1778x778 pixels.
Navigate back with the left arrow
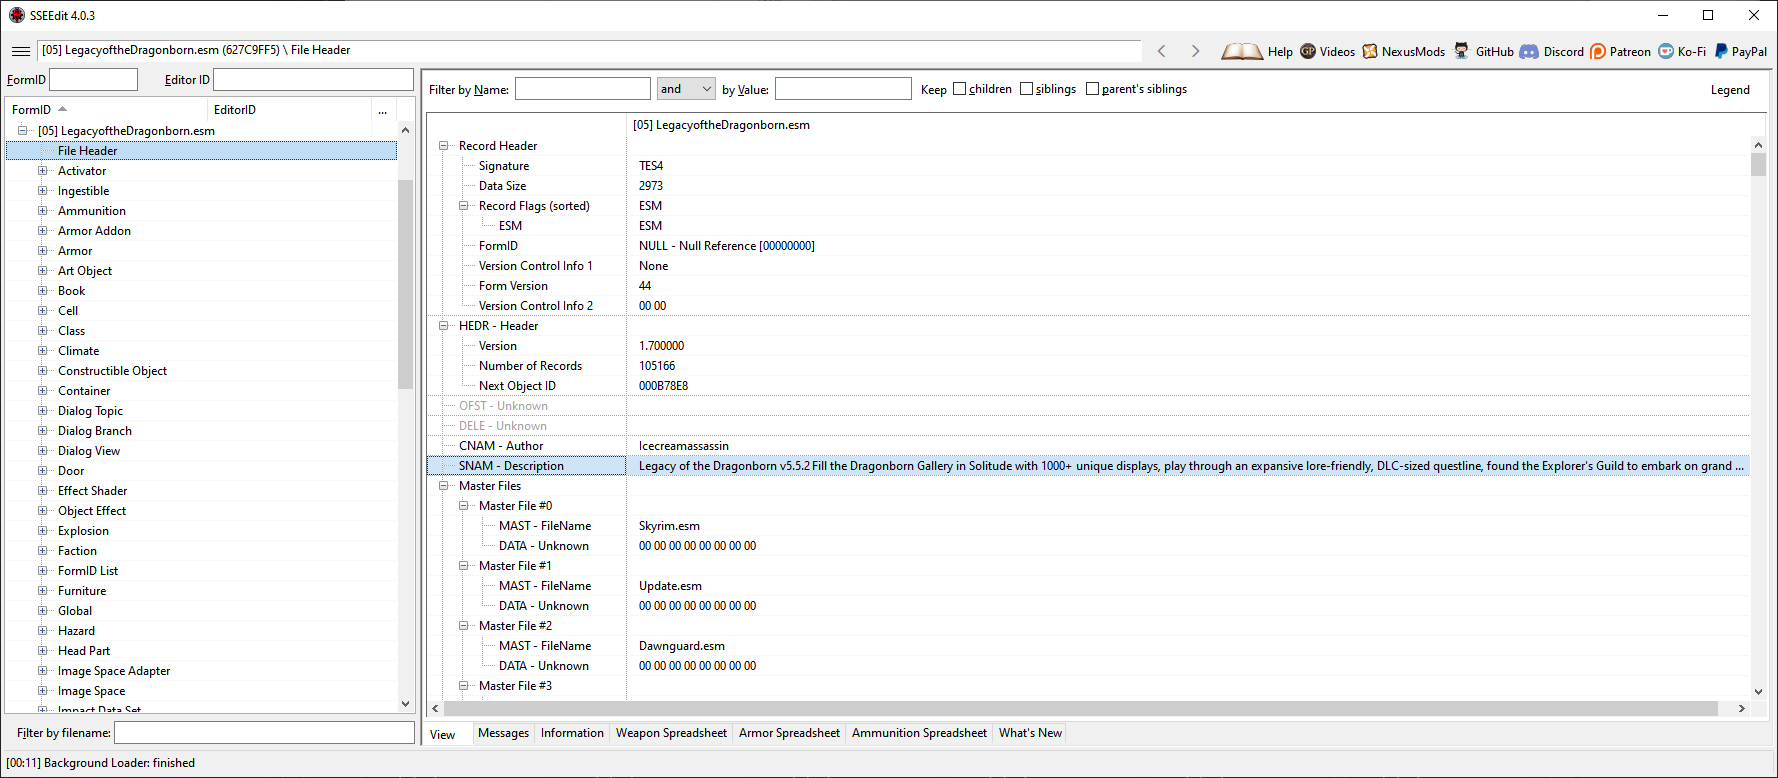(x=1161, y=51)
